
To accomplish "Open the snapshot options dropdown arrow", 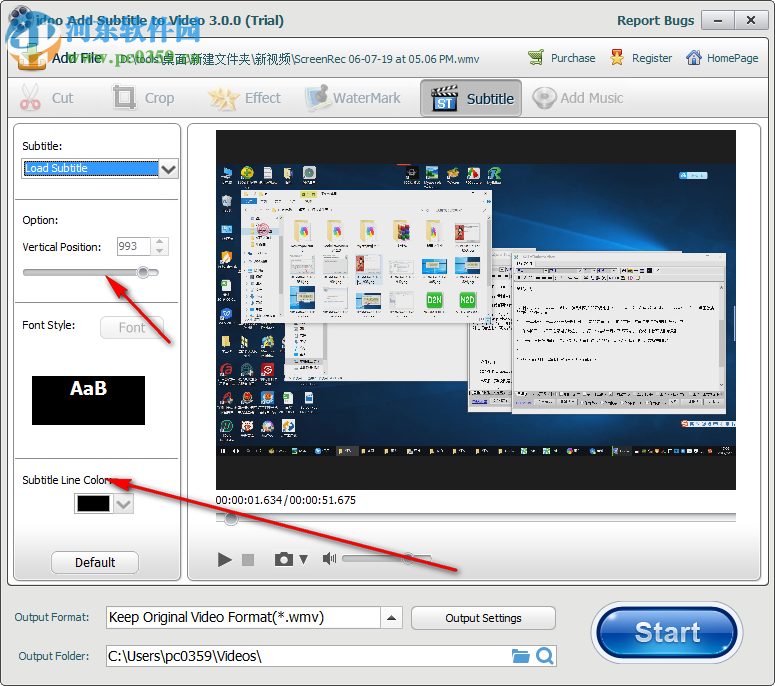I will click(x=303, y=559).
